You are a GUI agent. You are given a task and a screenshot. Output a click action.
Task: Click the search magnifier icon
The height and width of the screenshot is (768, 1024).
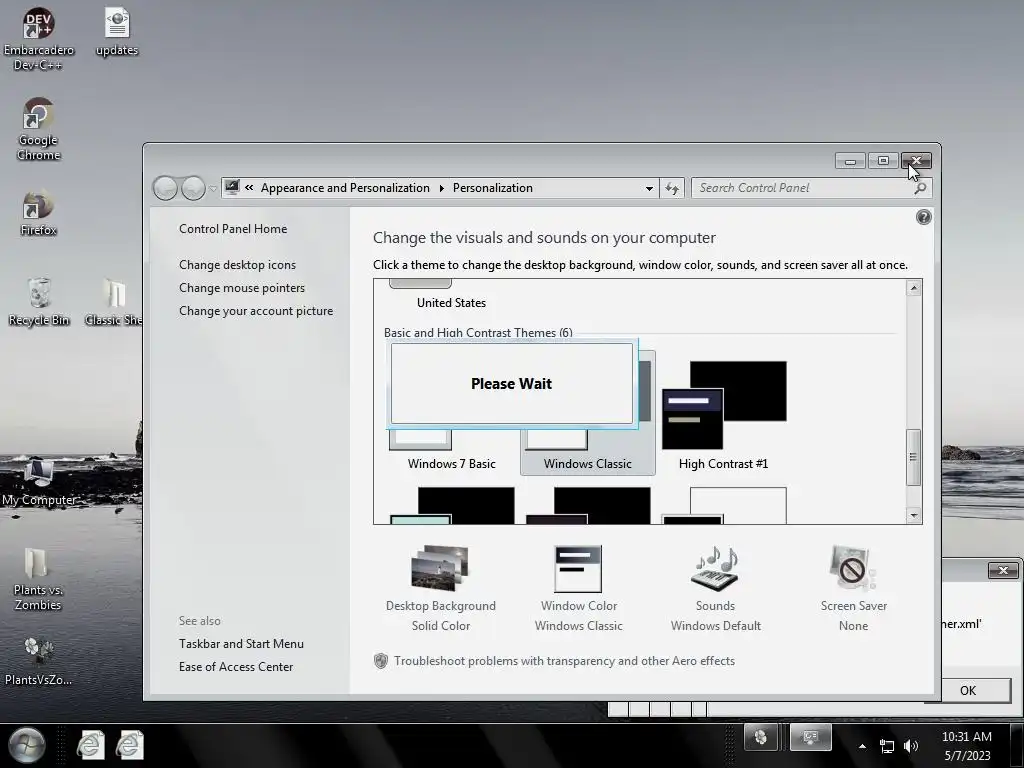[920, 188]
